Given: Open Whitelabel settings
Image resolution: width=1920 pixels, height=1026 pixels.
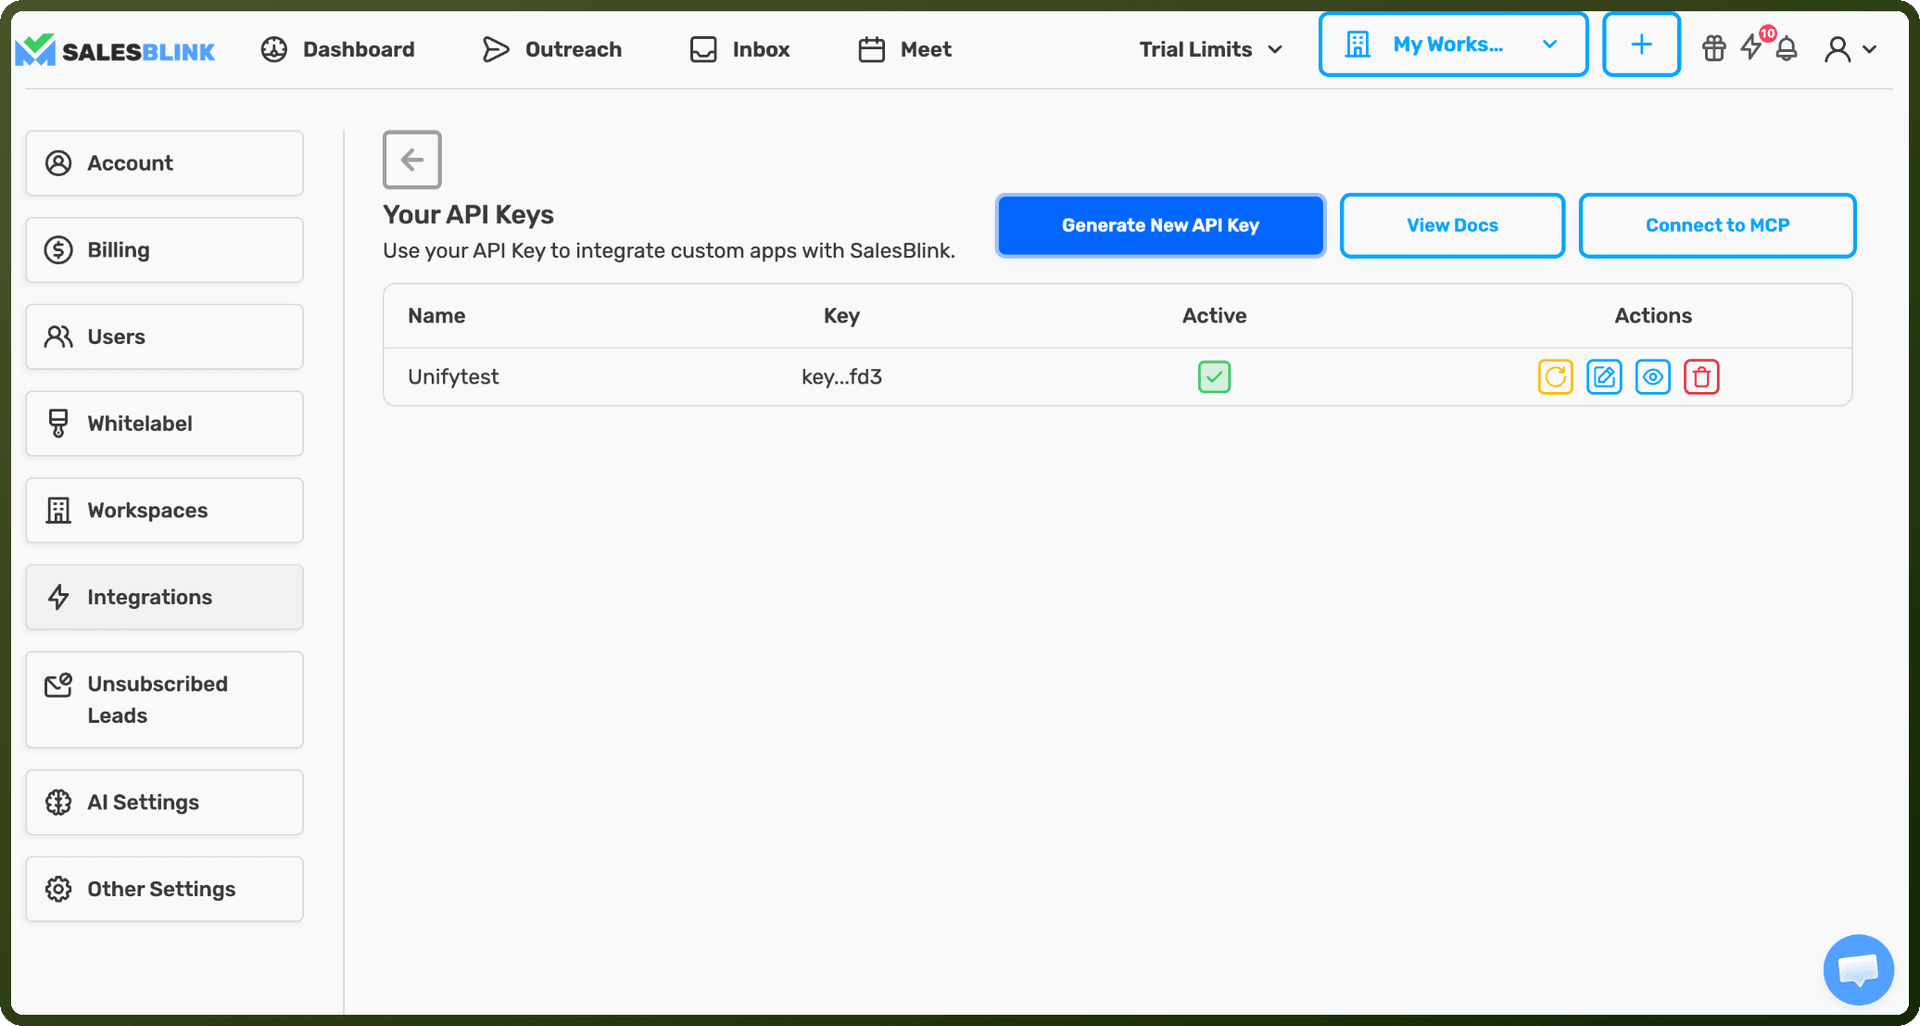Looking at the screenshot, I should coord(165,424).
